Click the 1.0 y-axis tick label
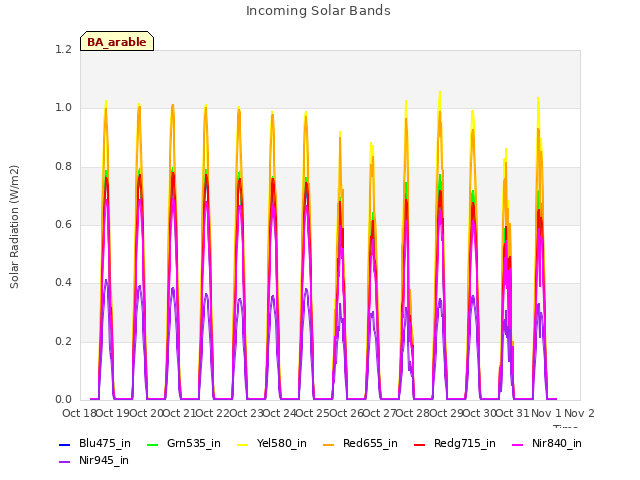This screenshot has width=640, height=480. (x=63, y=108)
